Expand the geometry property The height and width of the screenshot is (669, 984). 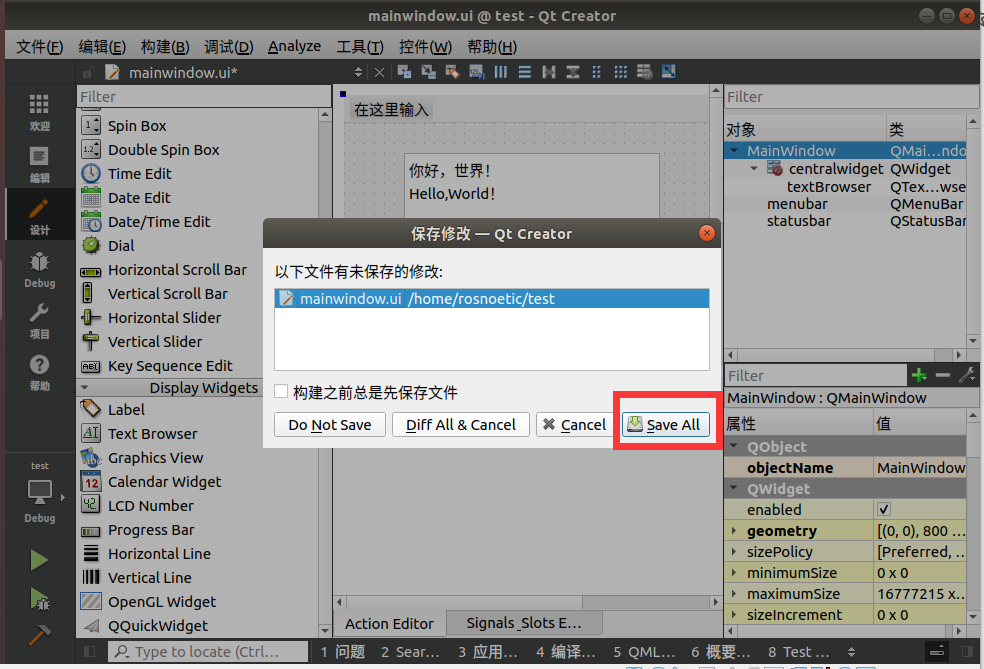point(734,530)
